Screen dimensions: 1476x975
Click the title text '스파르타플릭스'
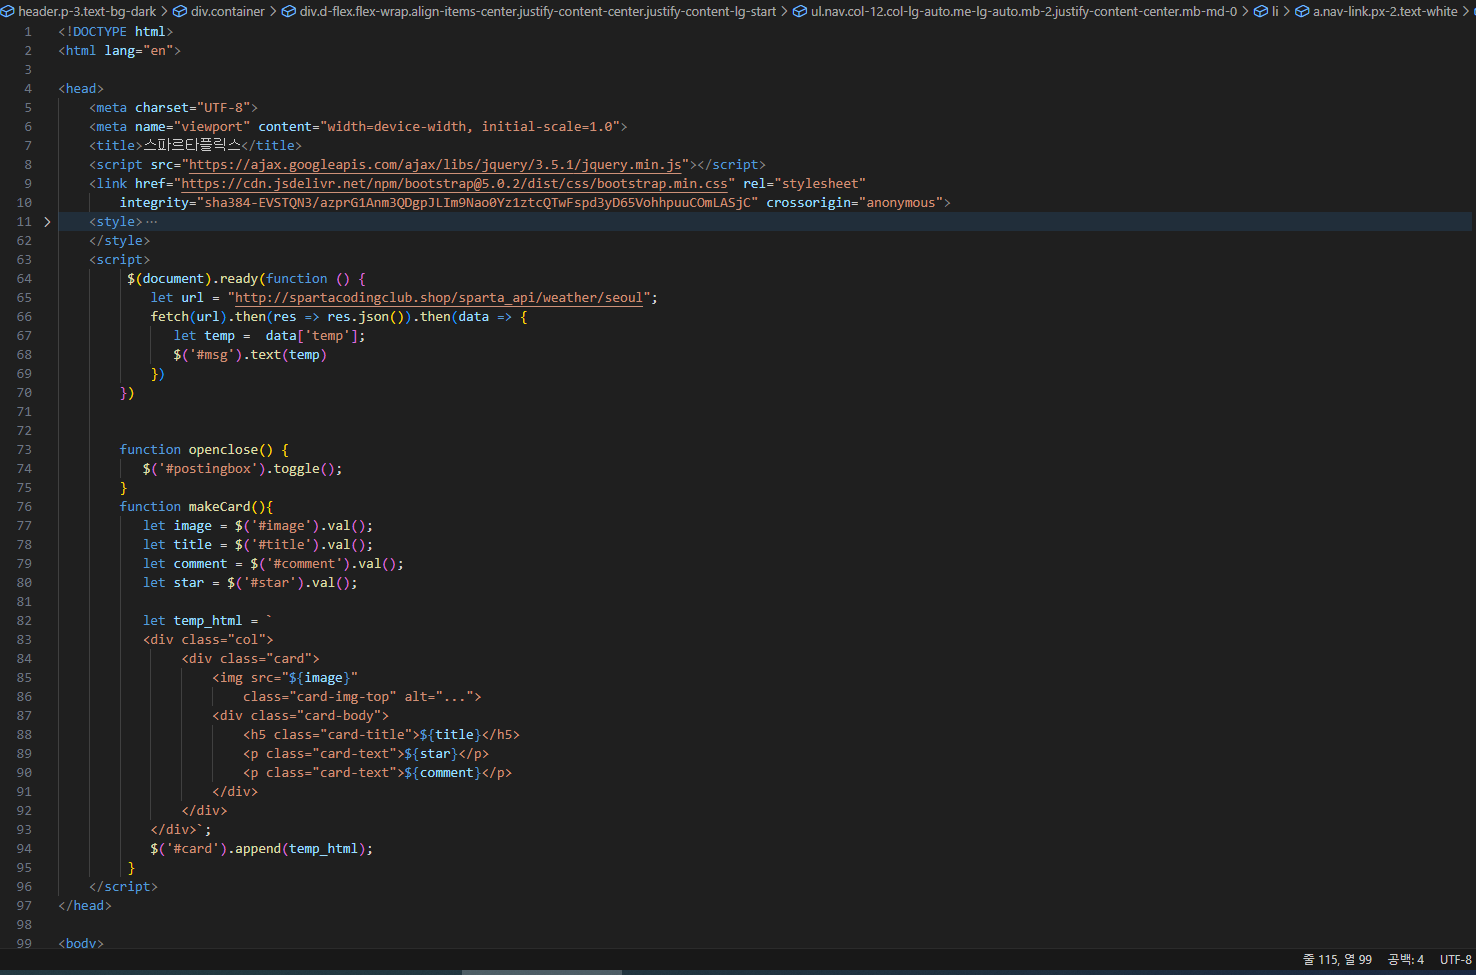tap(192, 146)
